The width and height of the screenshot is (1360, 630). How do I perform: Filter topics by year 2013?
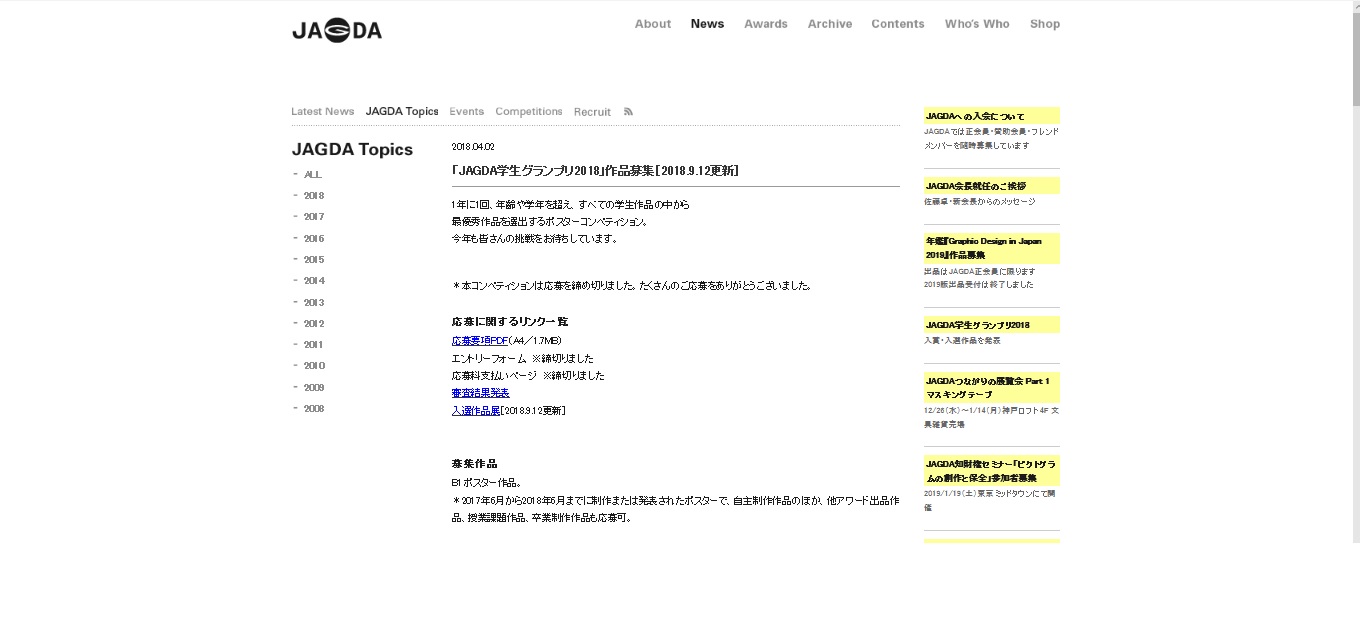314,303
